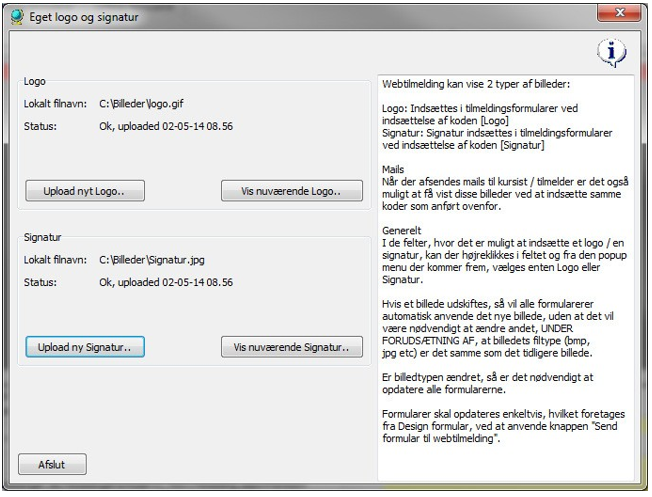Viewport: 652px width, 497px height.
Task: Close the Eget logo og signatur window
Action: click(619, 13)
